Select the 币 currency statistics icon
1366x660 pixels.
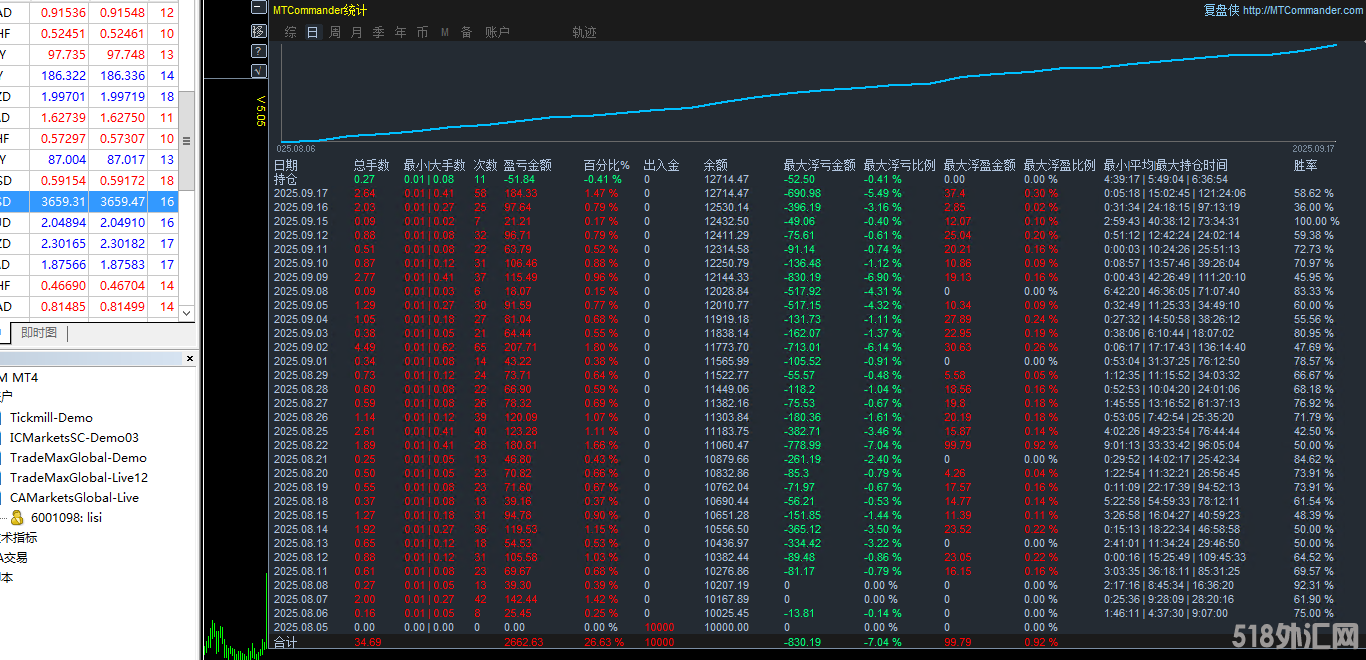coord(421,31)
